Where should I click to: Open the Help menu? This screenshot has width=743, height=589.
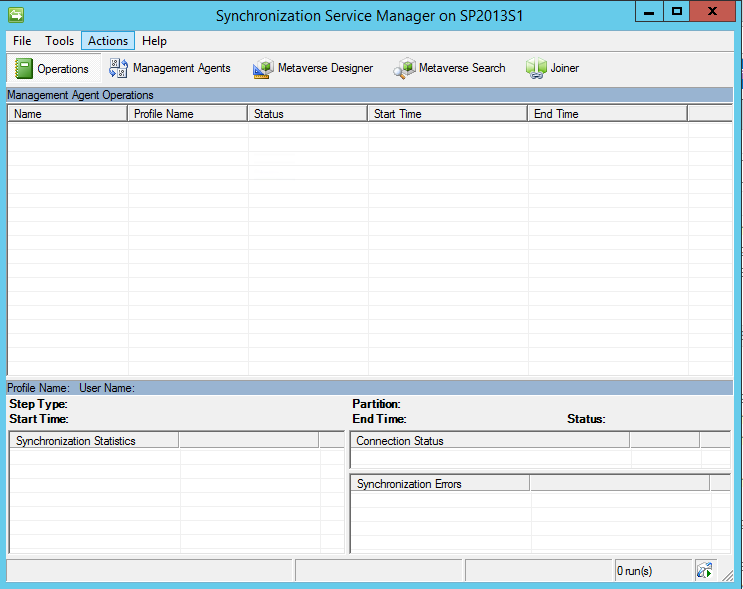point(154,41)
